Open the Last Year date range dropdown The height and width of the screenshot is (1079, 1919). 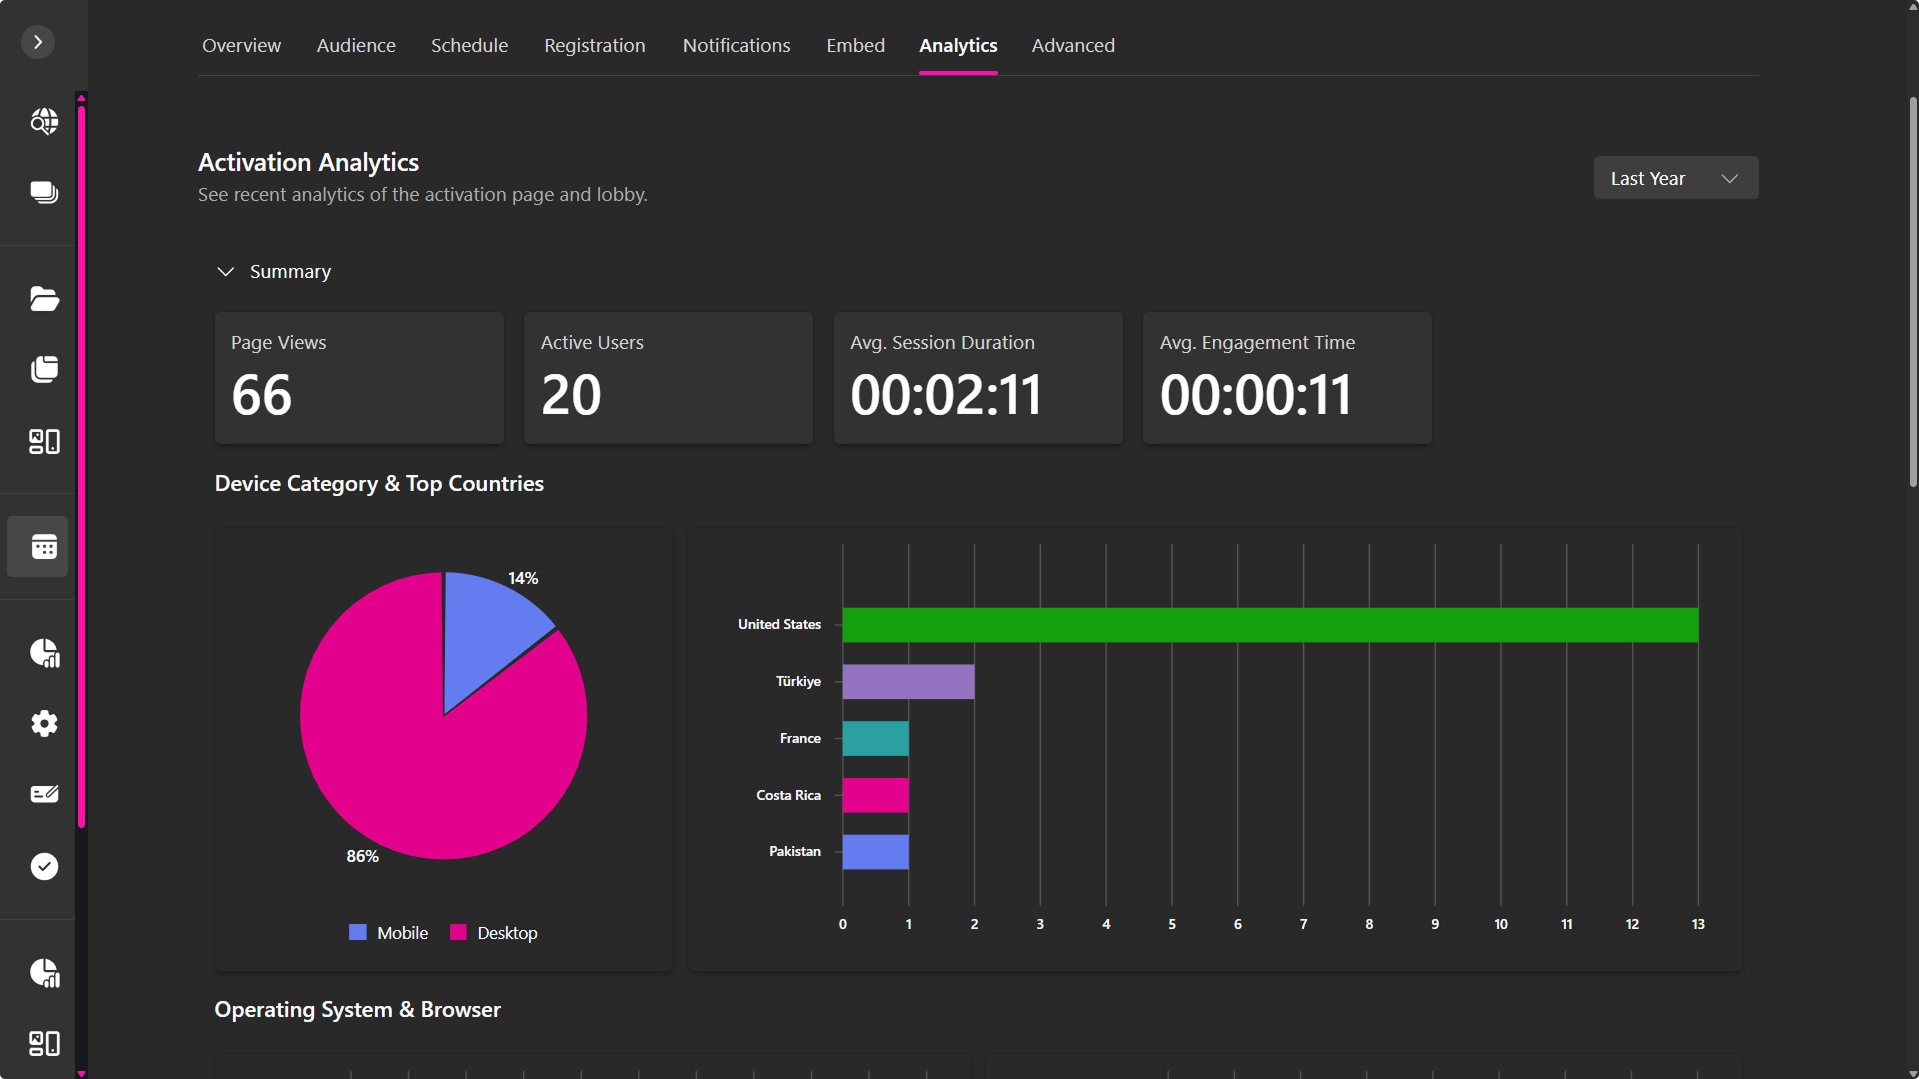1675,178
